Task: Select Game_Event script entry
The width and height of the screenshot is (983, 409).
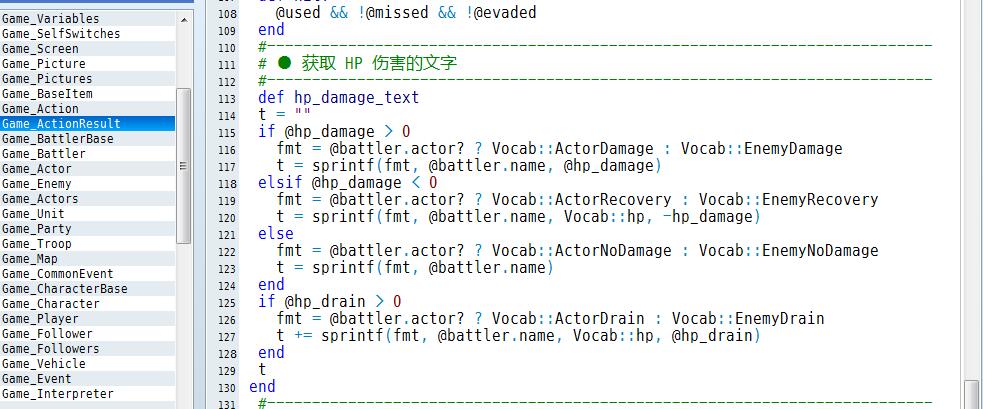Action: [x=88, y=379]
